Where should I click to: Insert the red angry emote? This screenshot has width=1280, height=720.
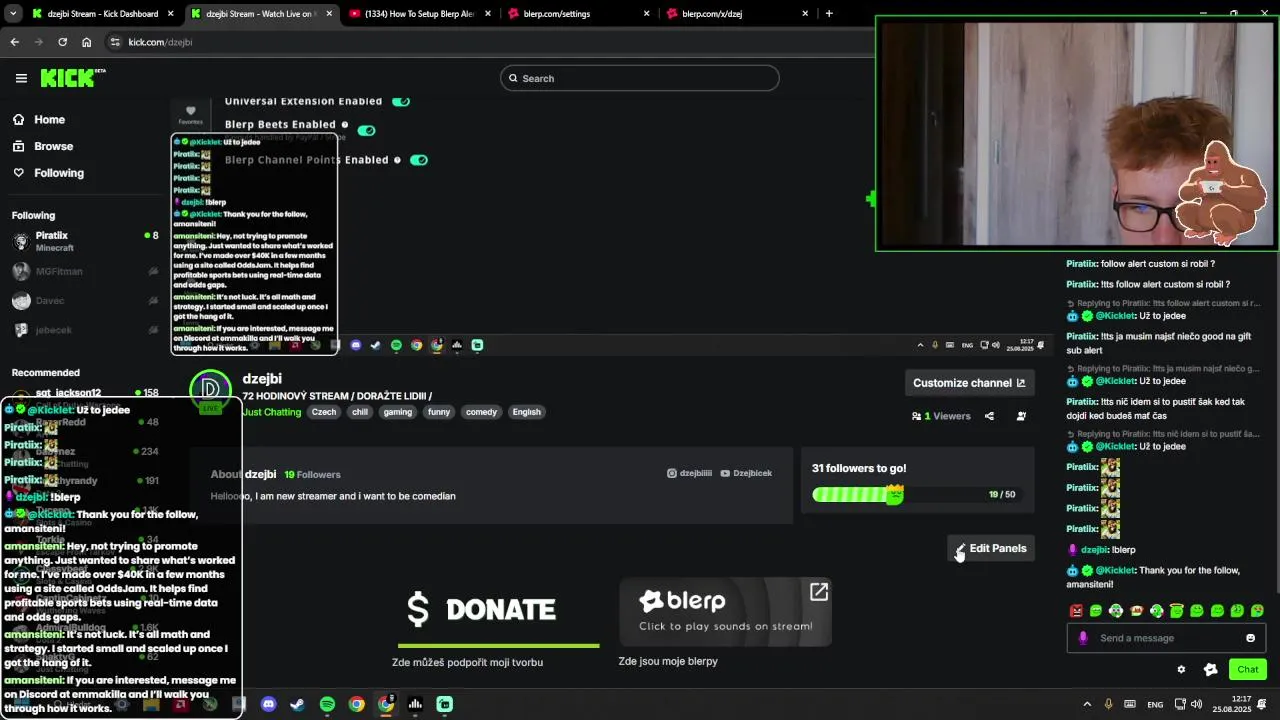tap(1076, 611)
